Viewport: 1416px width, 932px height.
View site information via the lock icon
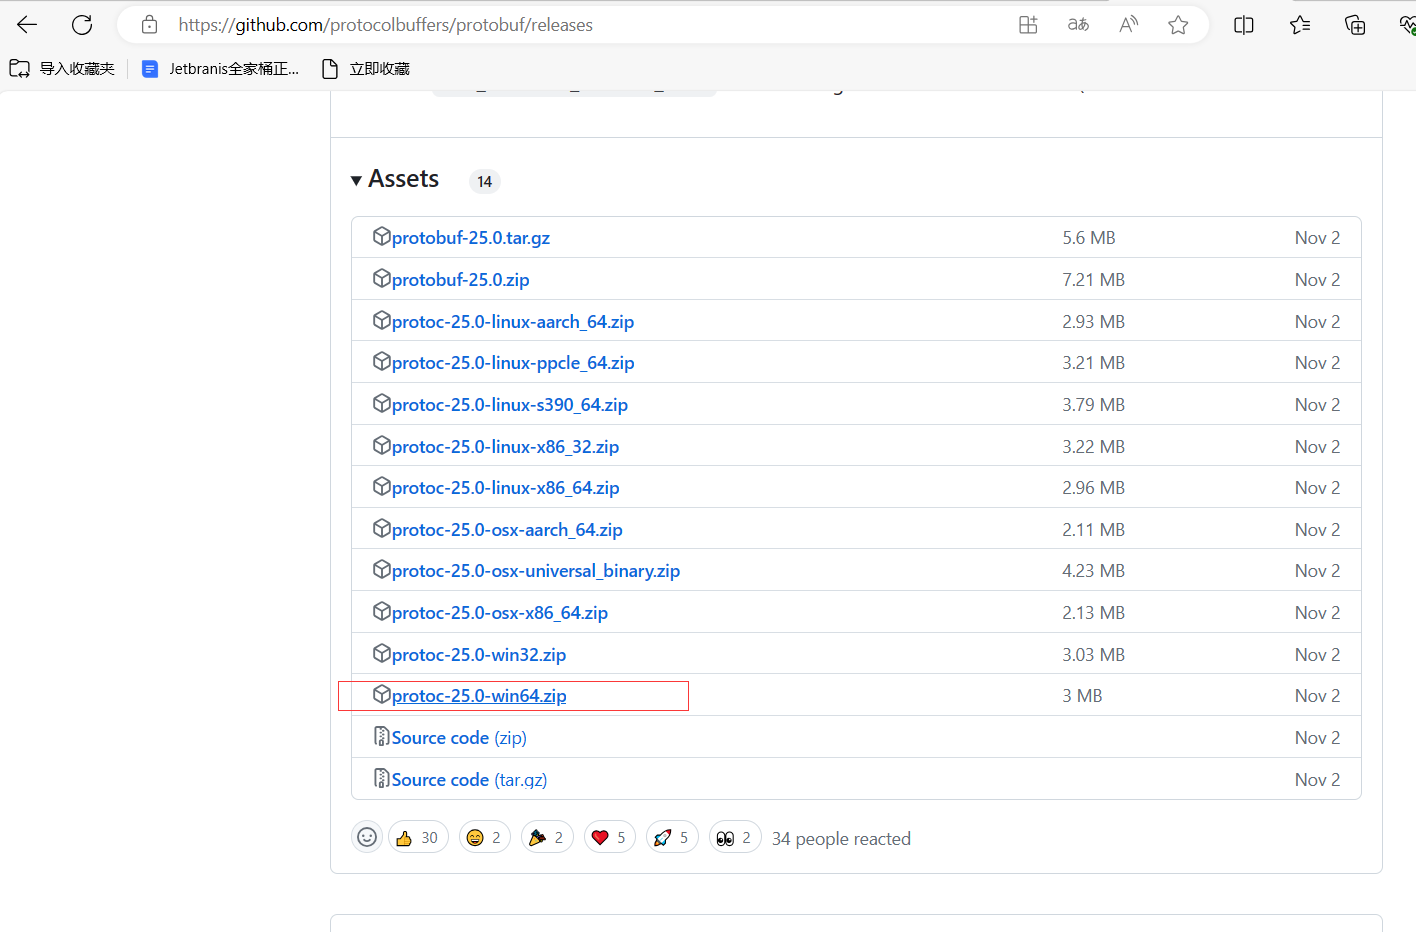point(150,25)
